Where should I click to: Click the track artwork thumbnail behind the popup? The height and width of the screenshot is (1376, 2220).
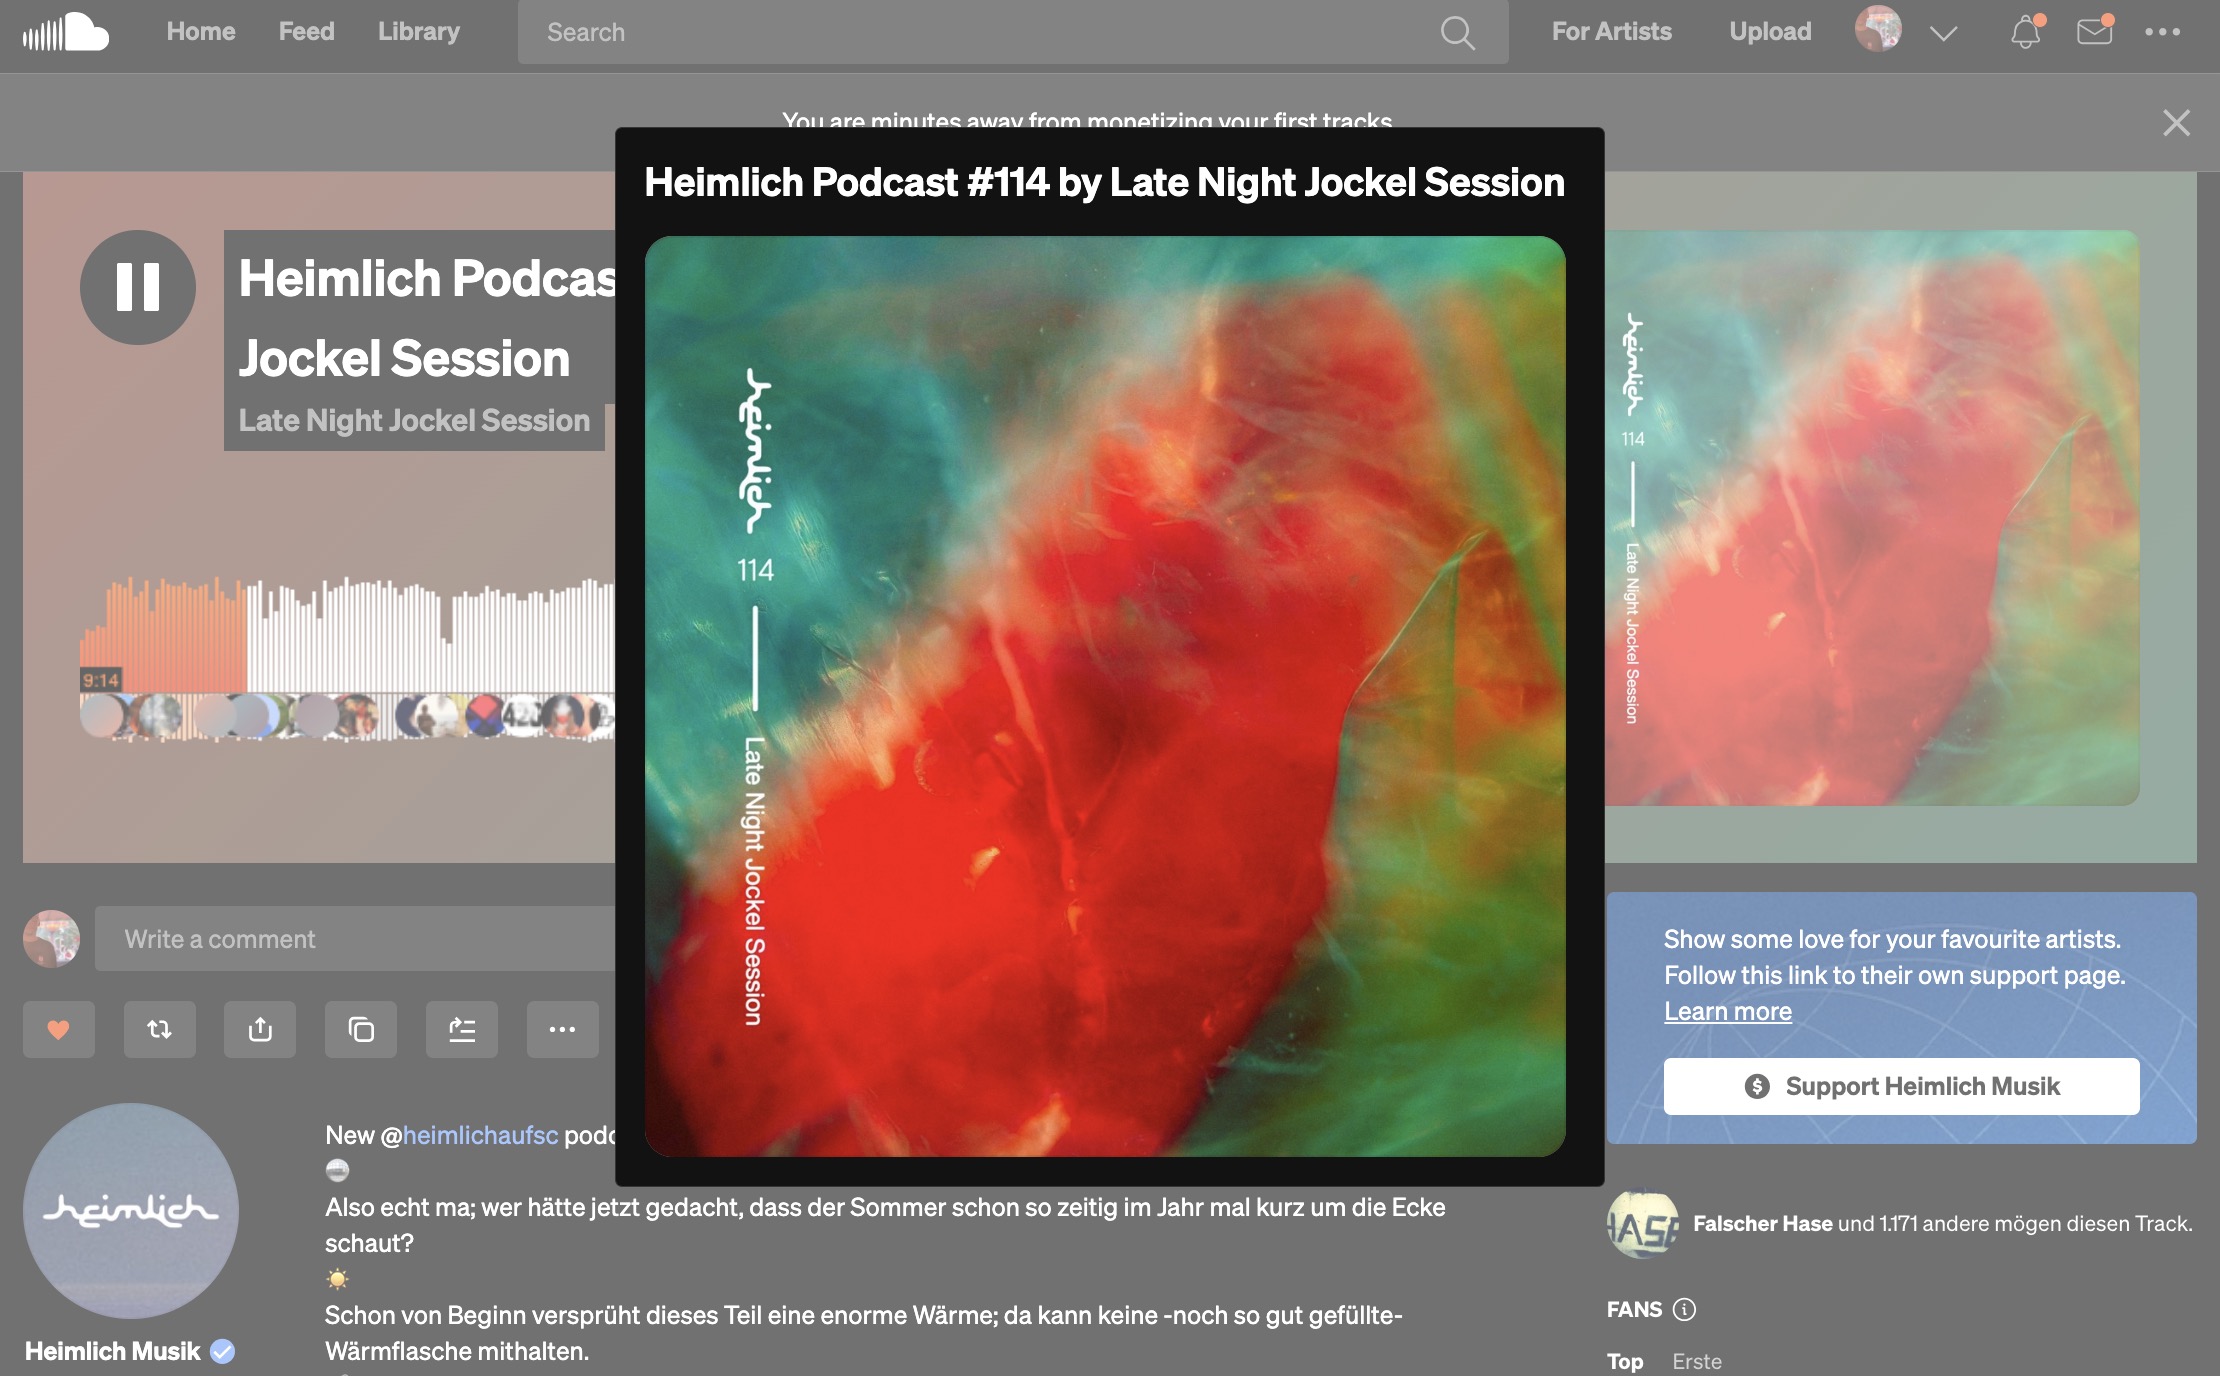tap(1872, 518)
